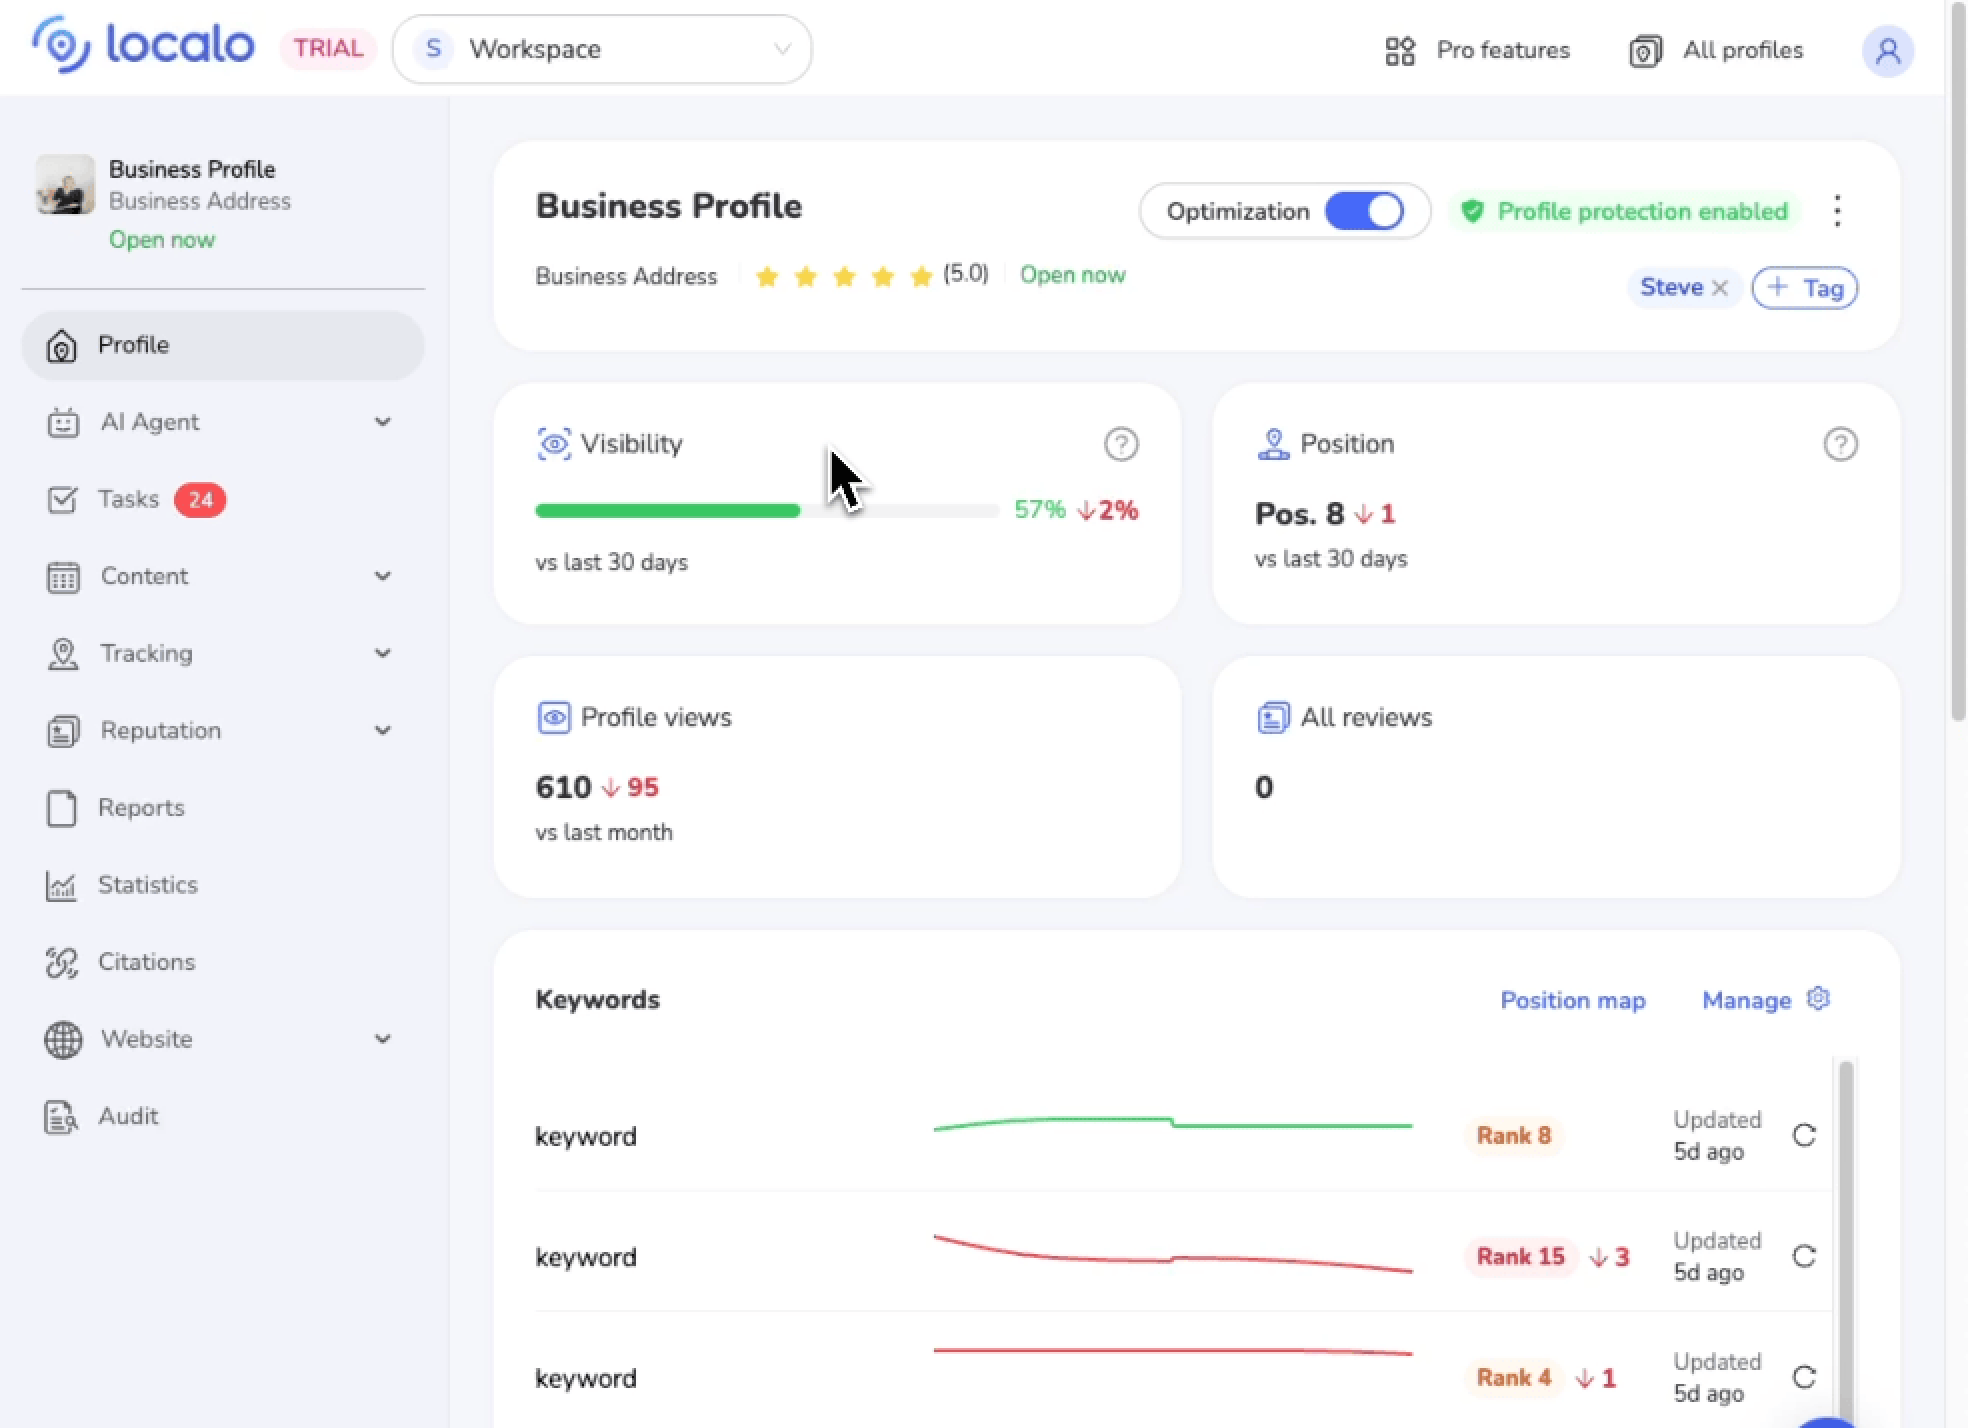1968x1428 pixels.
Task: Click the Position help question-mark icon
Action: coord(1839,444)
